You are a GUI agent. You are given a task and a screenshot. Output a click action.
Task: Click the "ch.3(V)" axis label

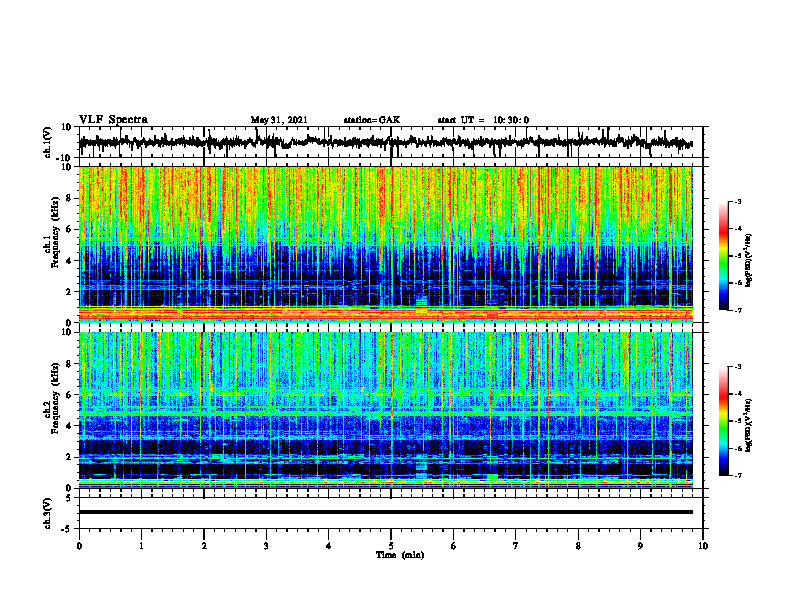48,514
